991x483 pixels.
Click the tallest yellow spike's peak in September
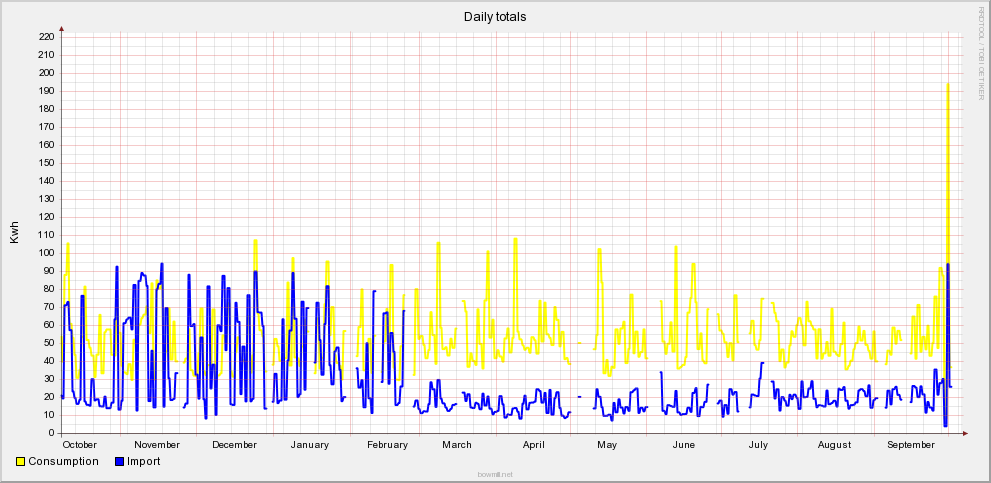tap(947, 84)
